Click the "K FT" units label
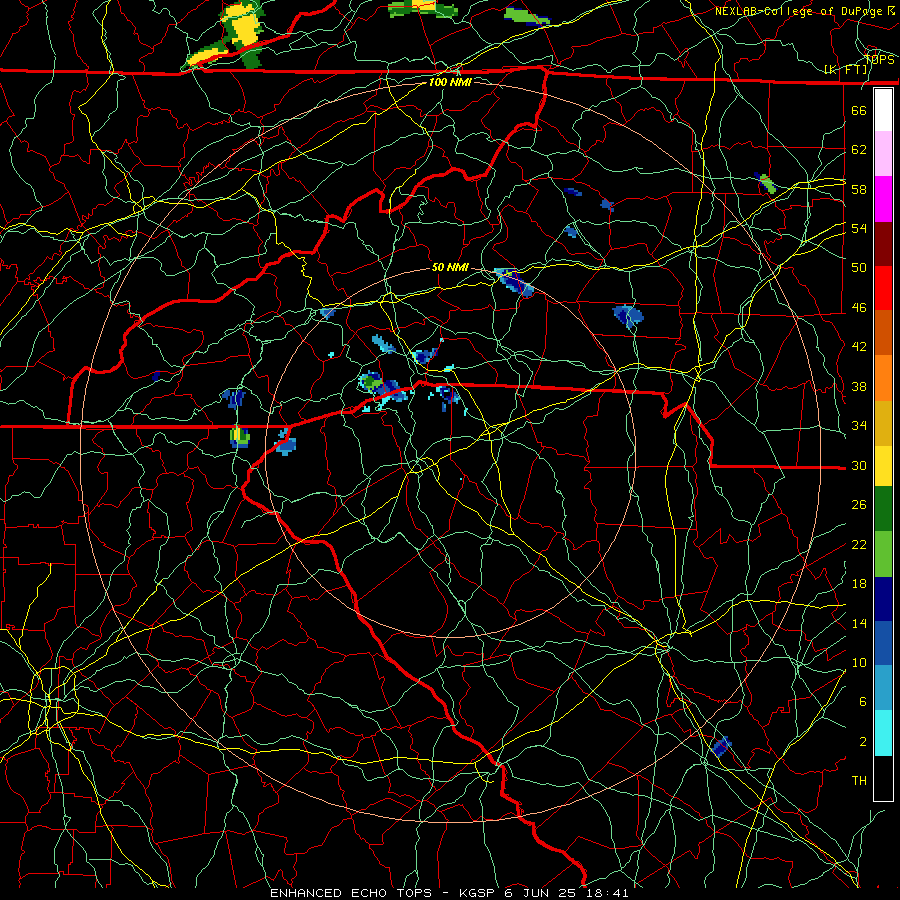Viewport: 900px width, 900px height. [846, 70]
